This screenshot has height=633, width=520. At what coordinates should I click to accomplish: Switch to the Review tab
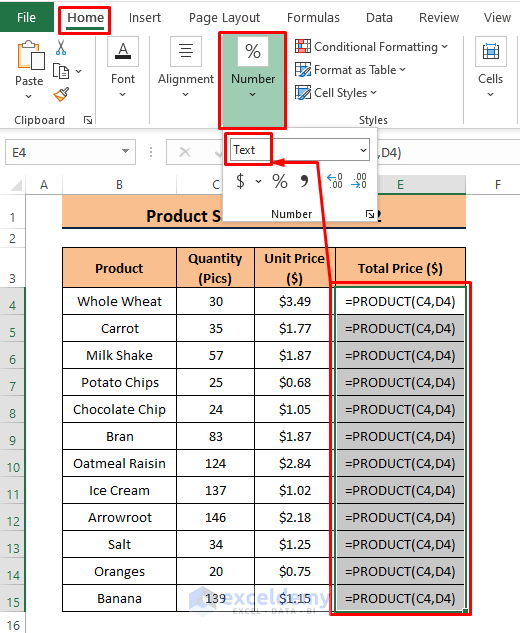[439, 17]
